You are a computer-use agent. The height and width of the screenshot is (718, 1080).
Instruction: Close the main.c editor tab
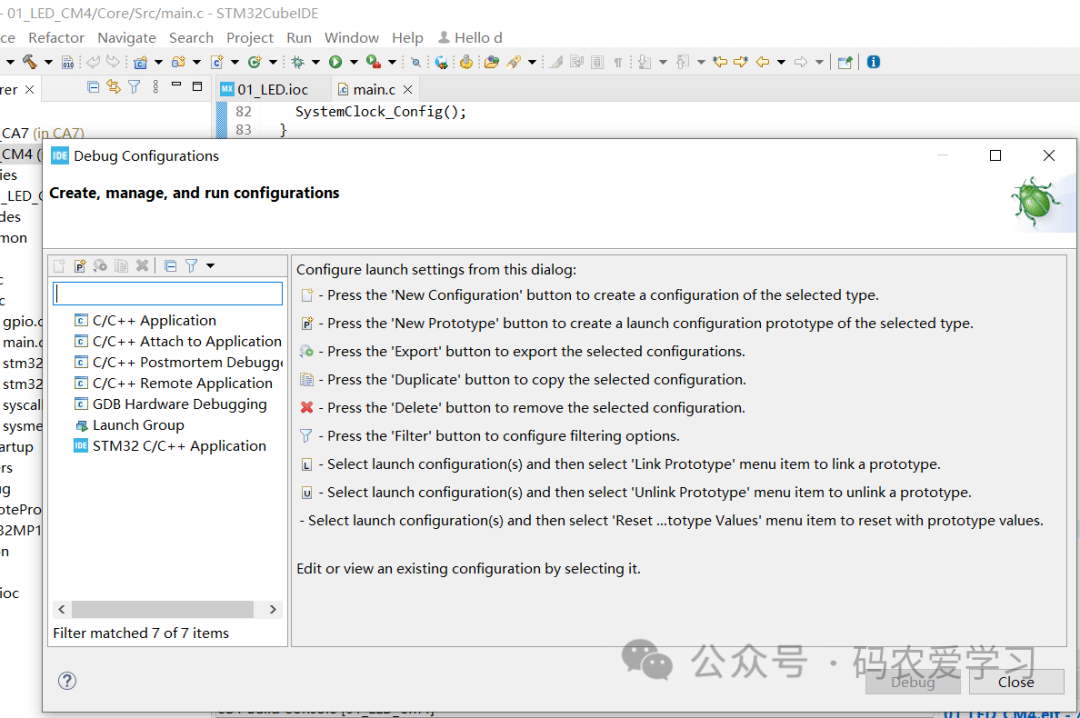click(x=408, y=90)
